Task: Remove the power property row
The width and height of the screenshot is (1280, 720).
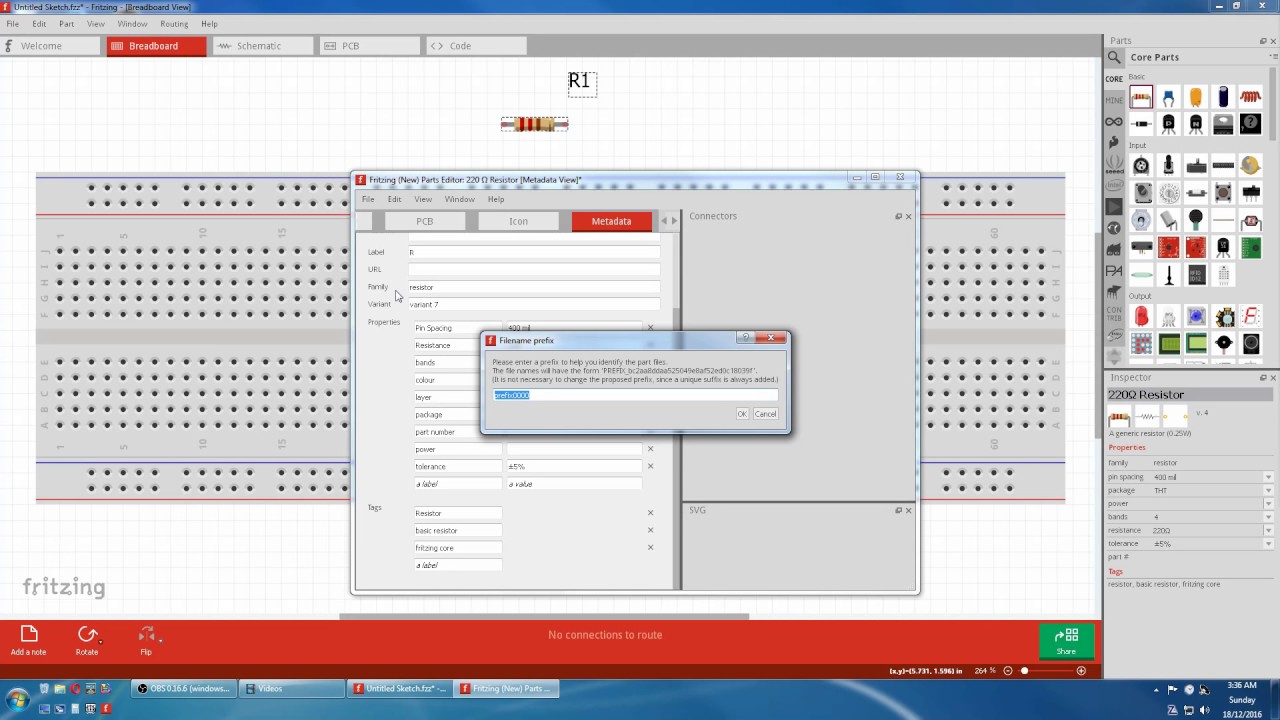Action: pos(650,449)
